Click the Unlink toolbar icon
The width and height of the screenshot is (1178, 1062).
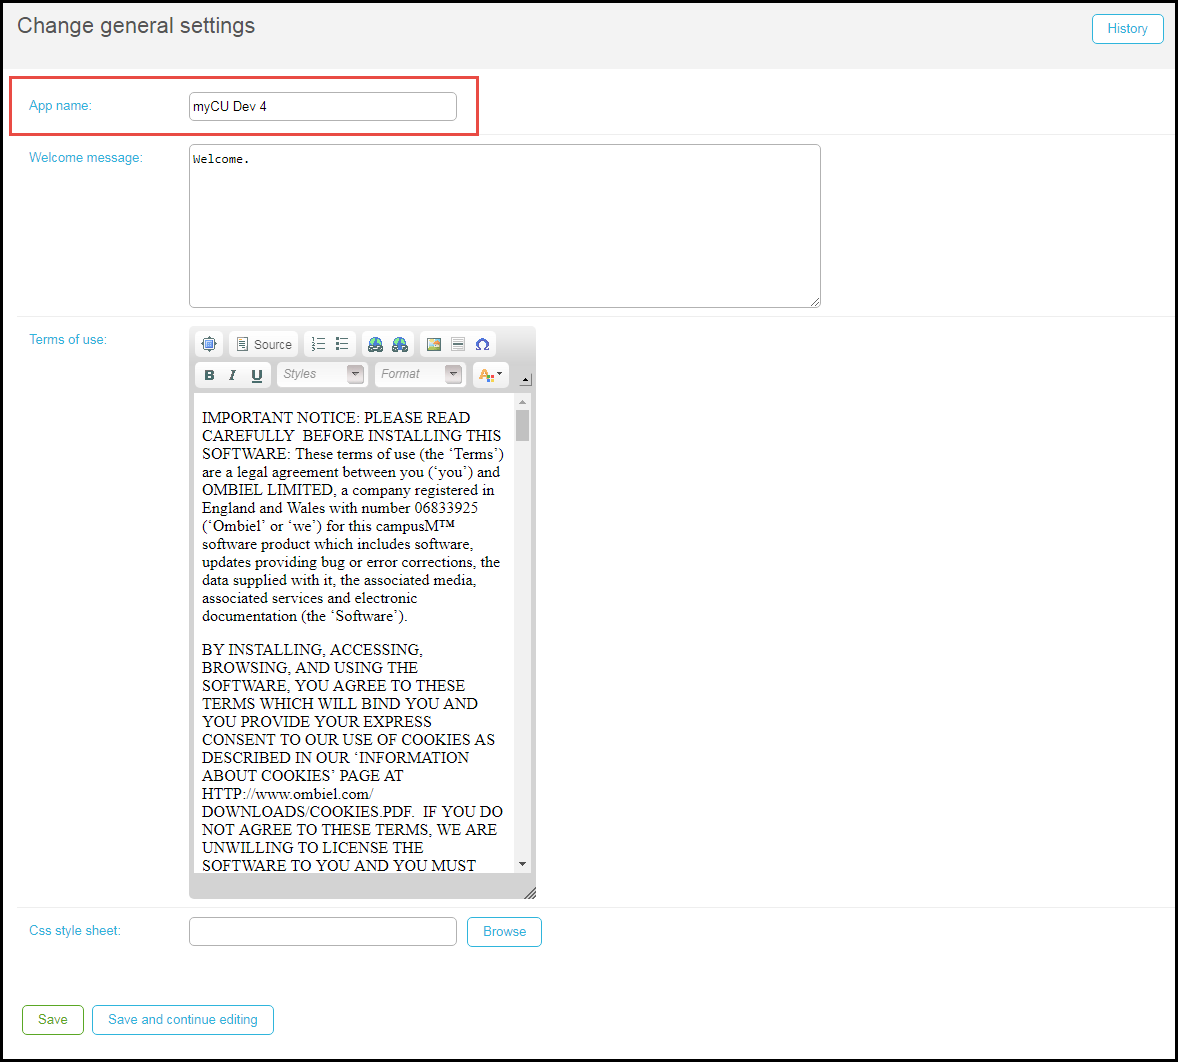pos(400,344)
